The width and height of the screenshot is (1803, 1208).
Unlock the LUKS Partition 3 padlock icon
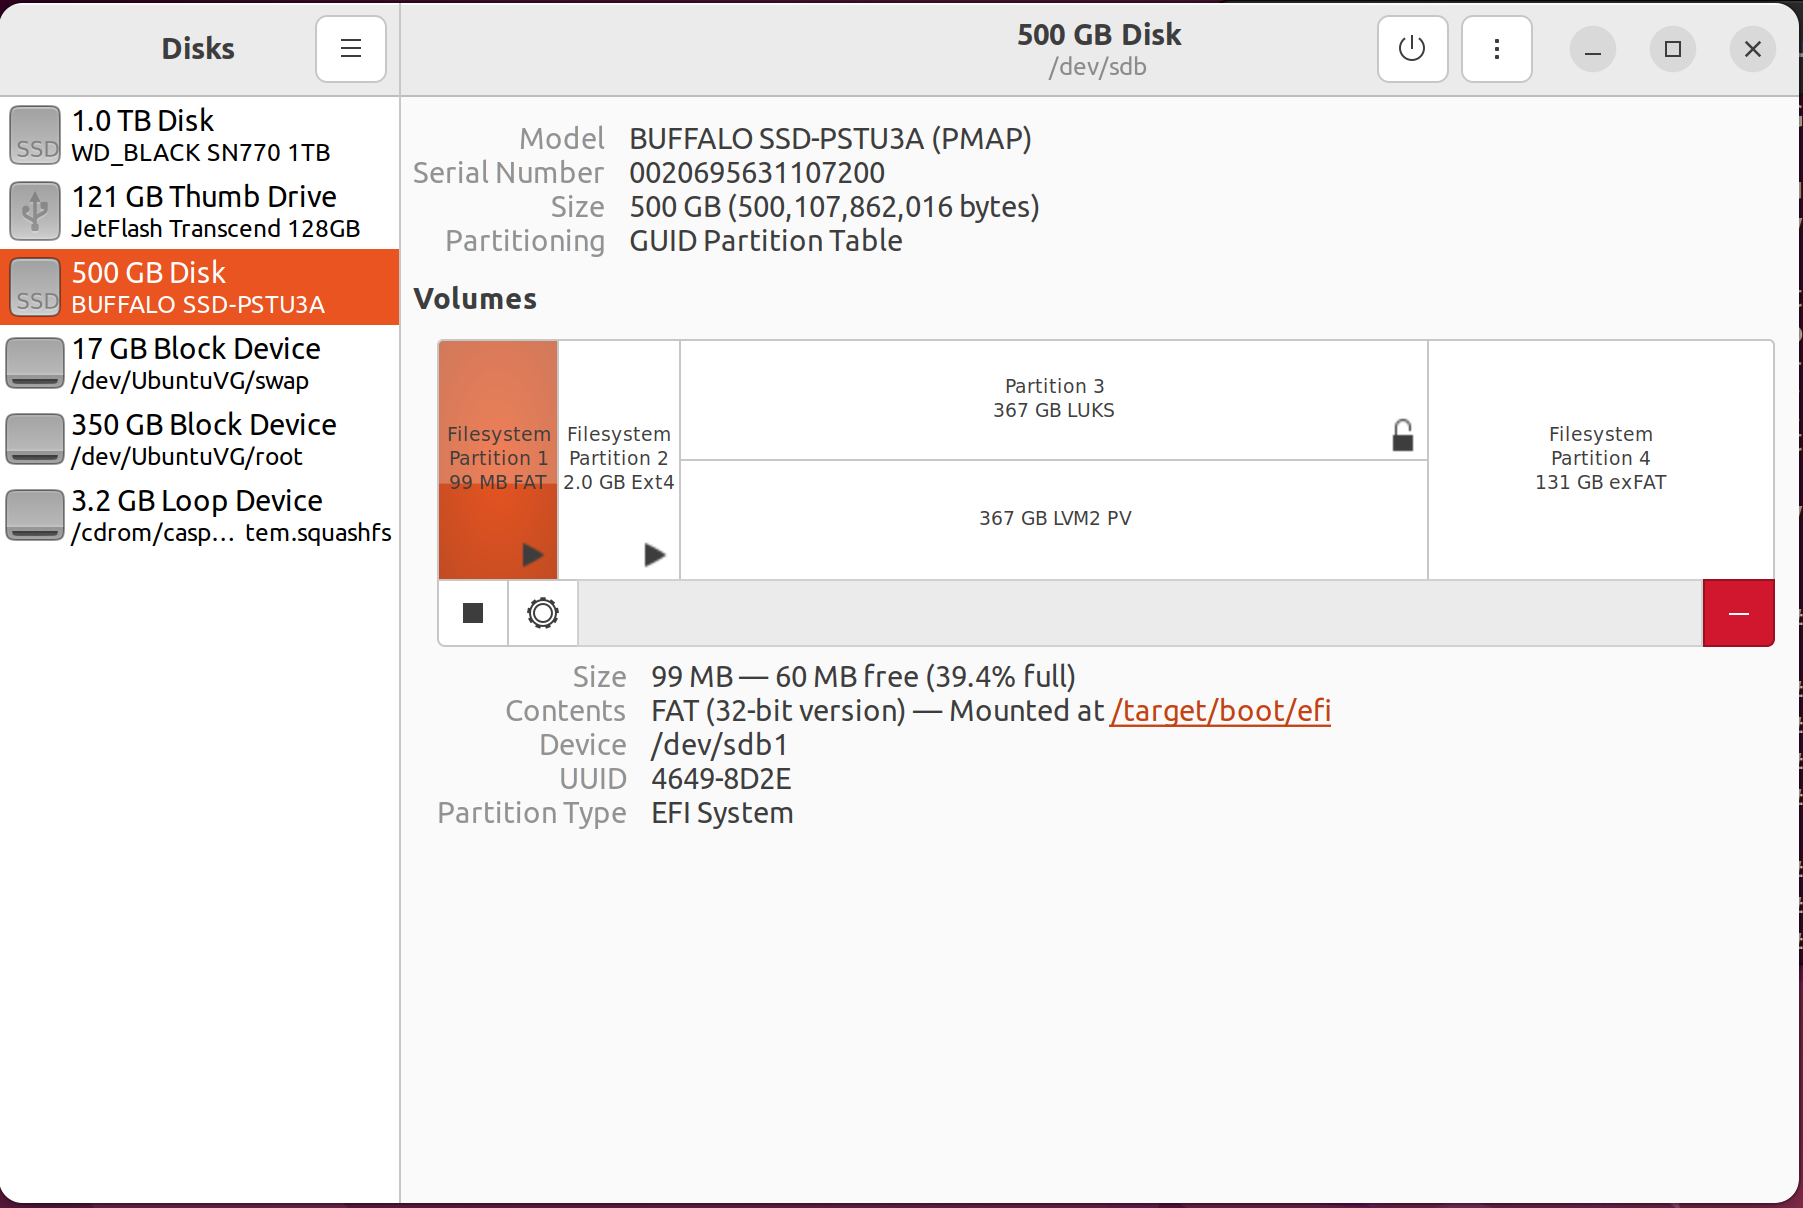coord(1402,435)
